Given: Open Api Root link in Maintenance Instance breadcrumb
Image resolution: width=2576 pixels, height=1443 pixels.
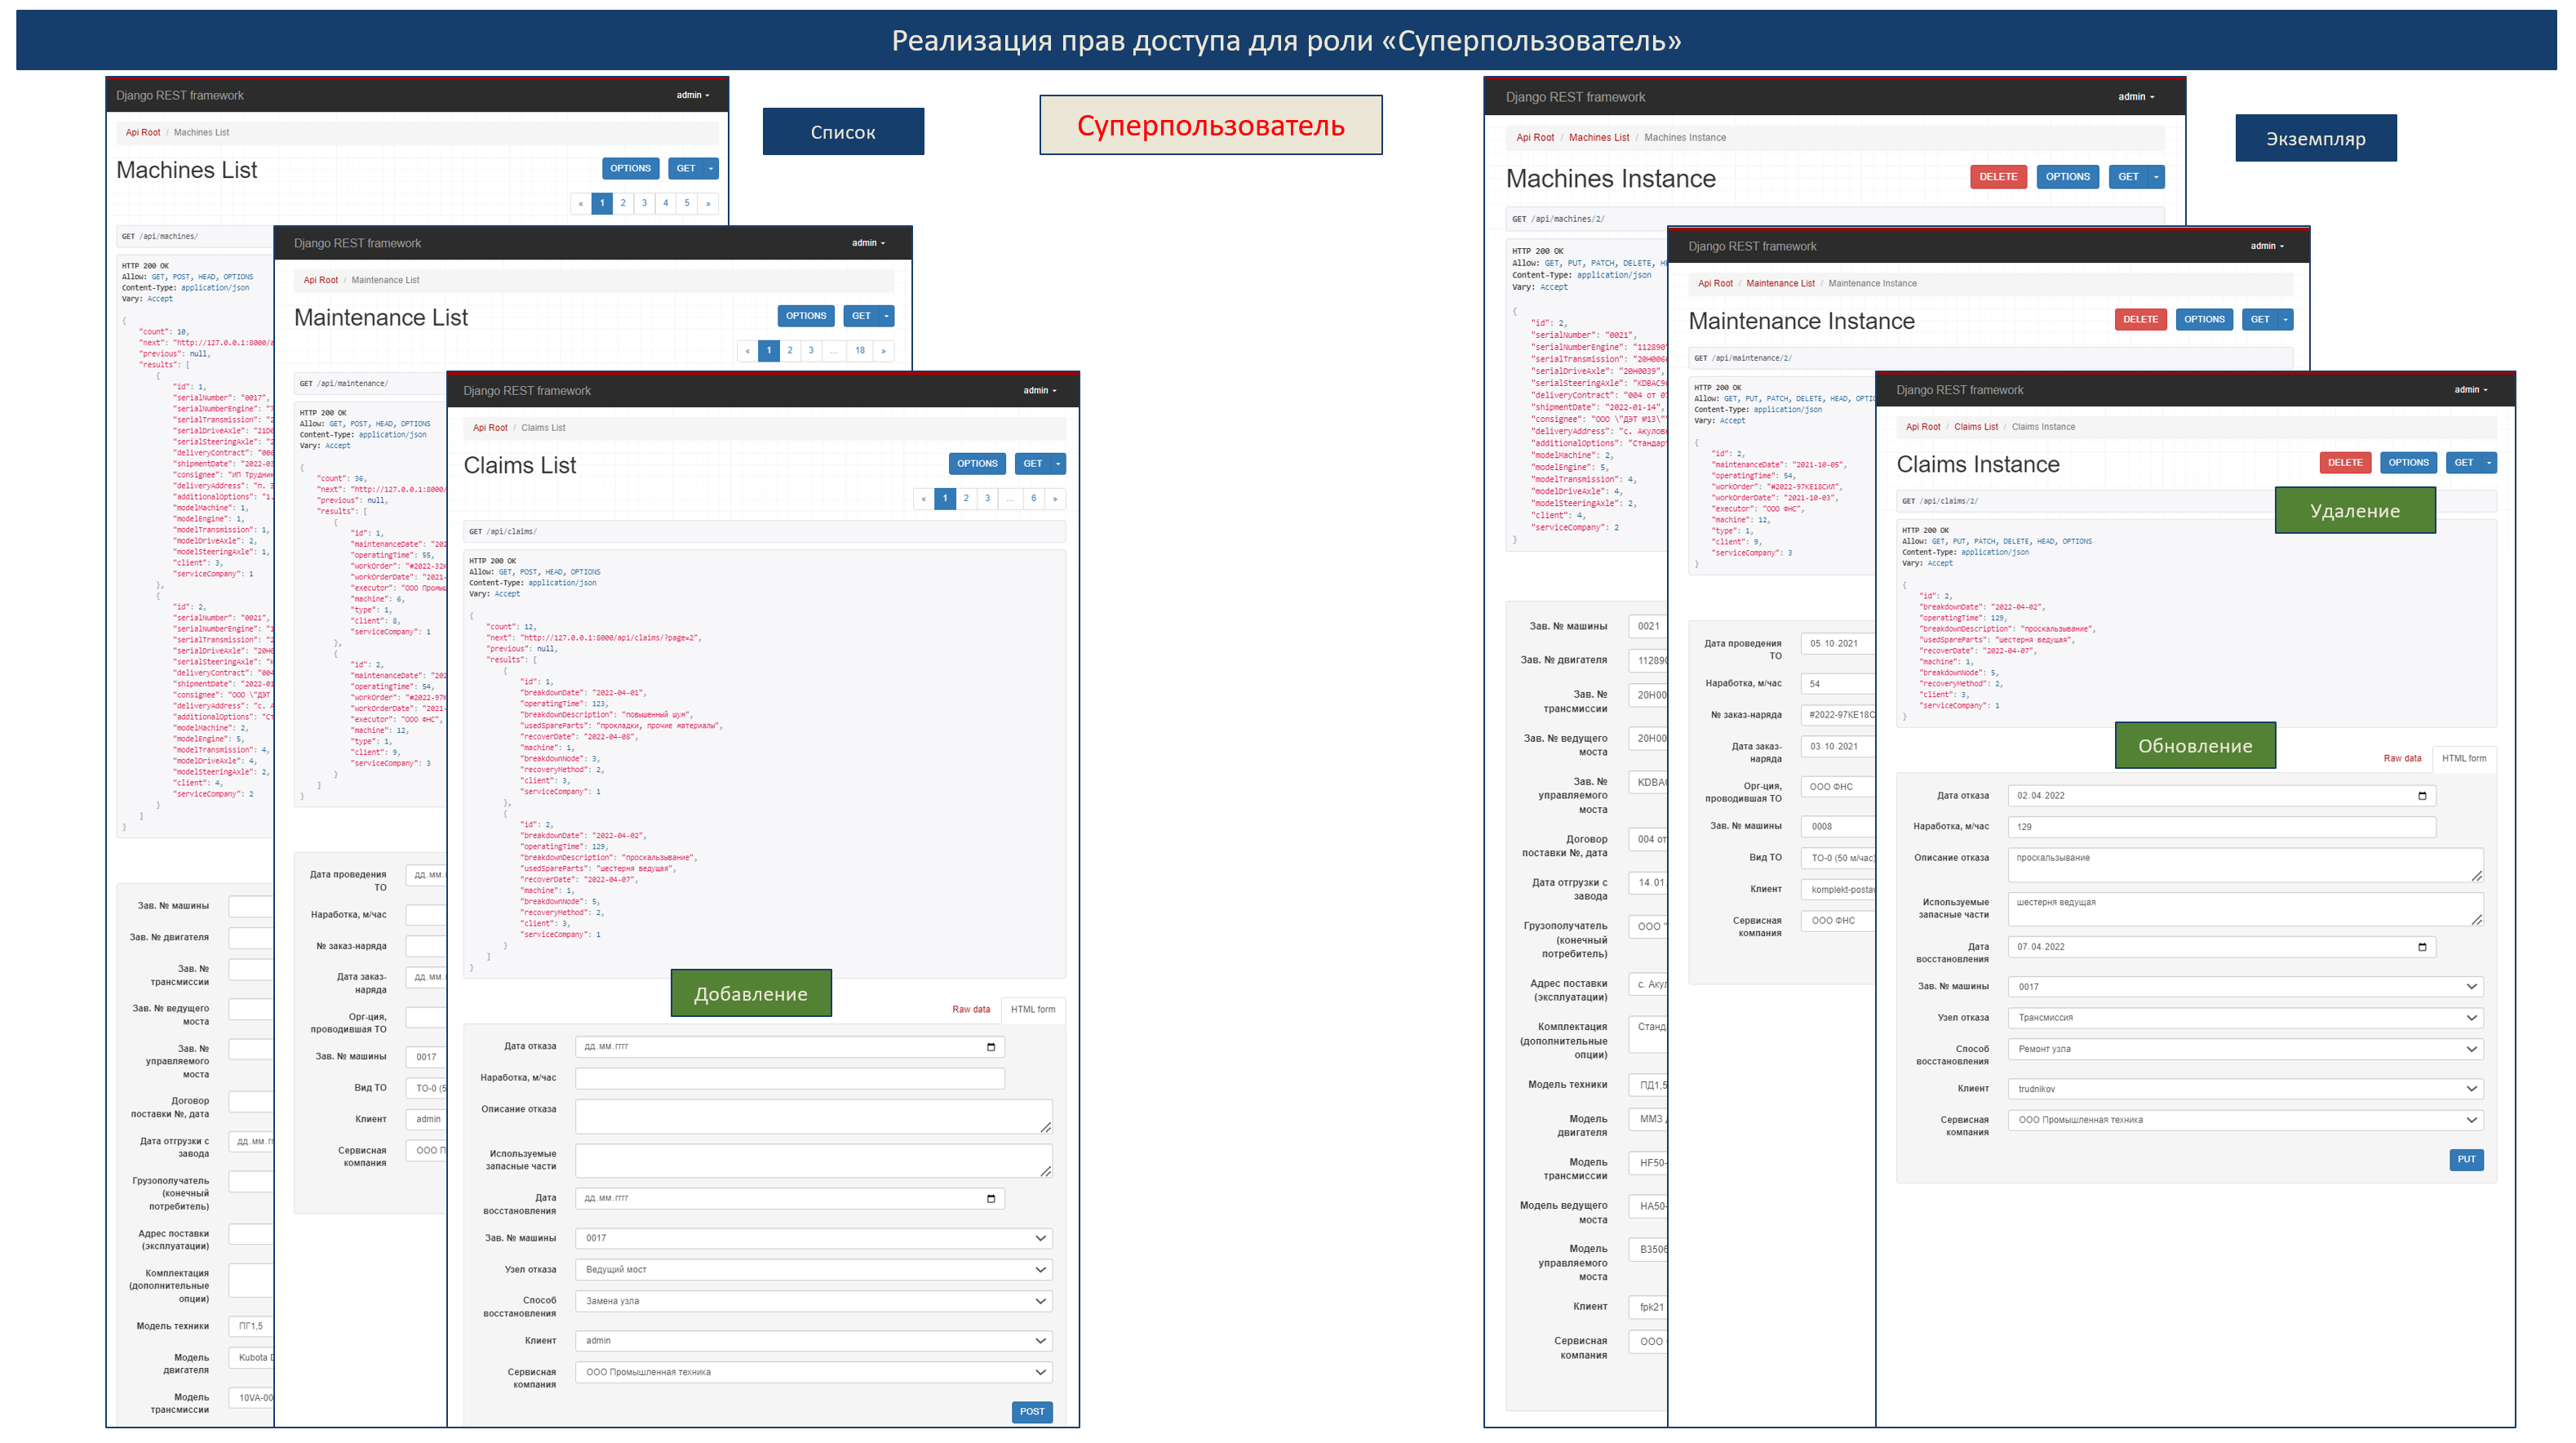Looking at the screenshot, I should (1715, 283).
